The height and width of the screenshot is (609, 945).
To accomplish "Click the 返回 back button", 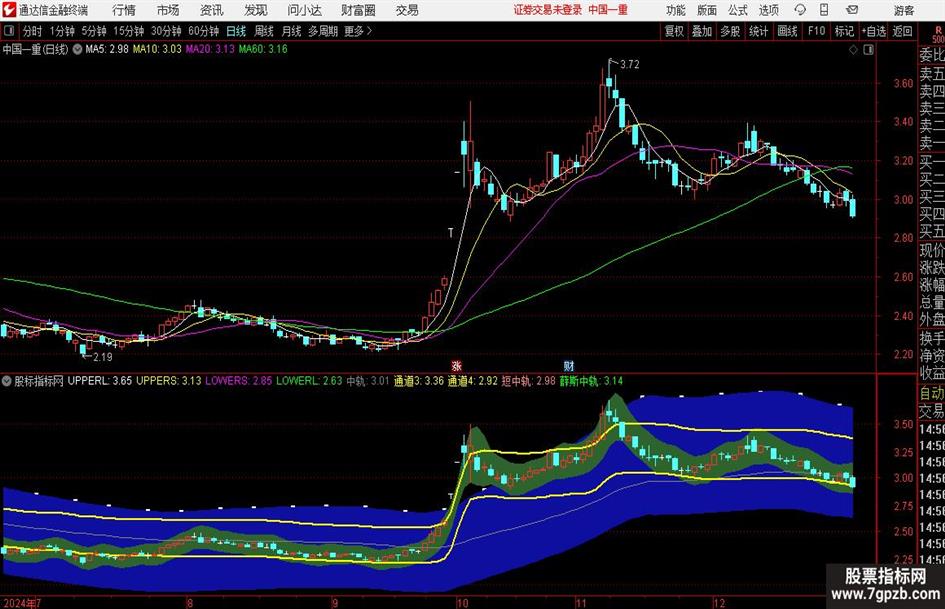I will coord(902,31).
